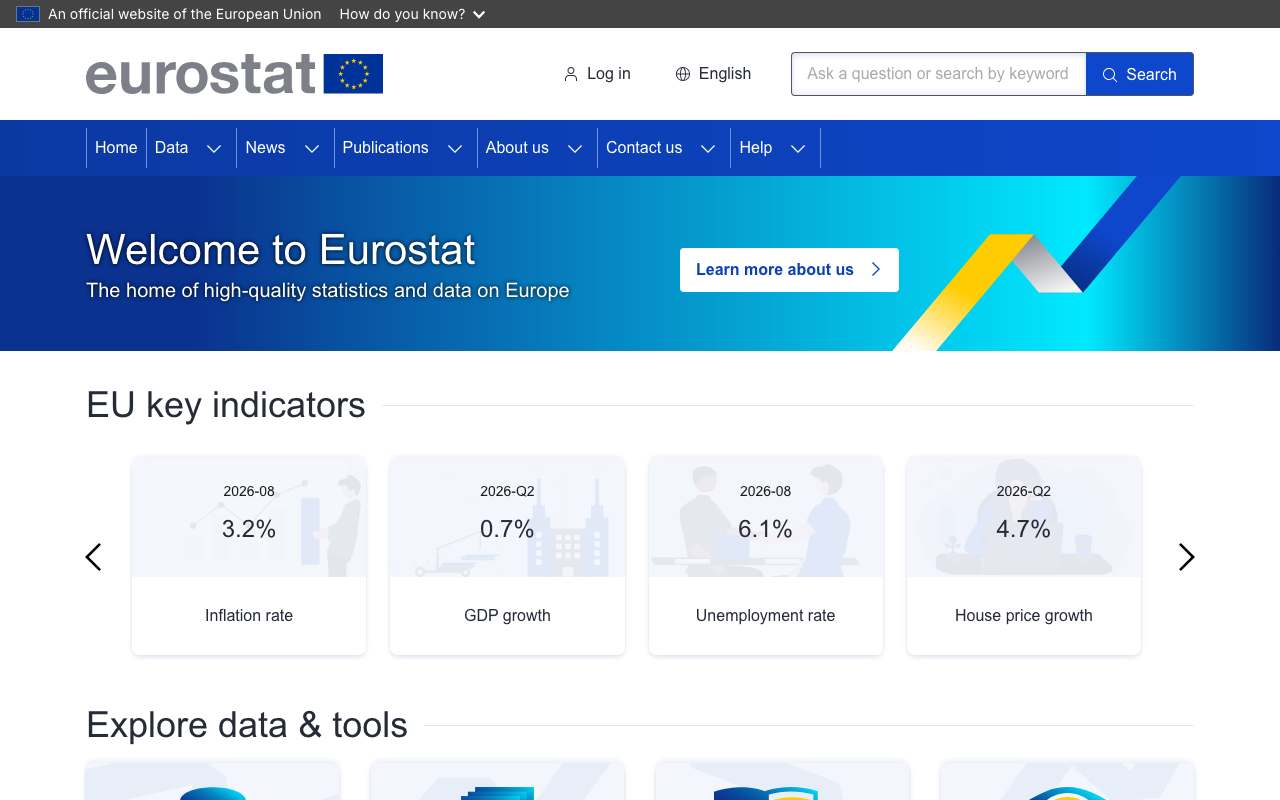Screen dimensions: 1280x800
Task: Click the EU flag in top banner
Action: click(28, 14)
